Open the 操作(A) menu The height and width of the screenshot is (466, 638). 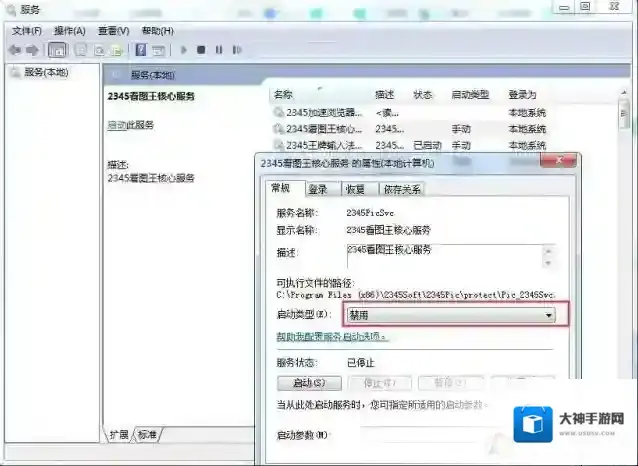70,31
